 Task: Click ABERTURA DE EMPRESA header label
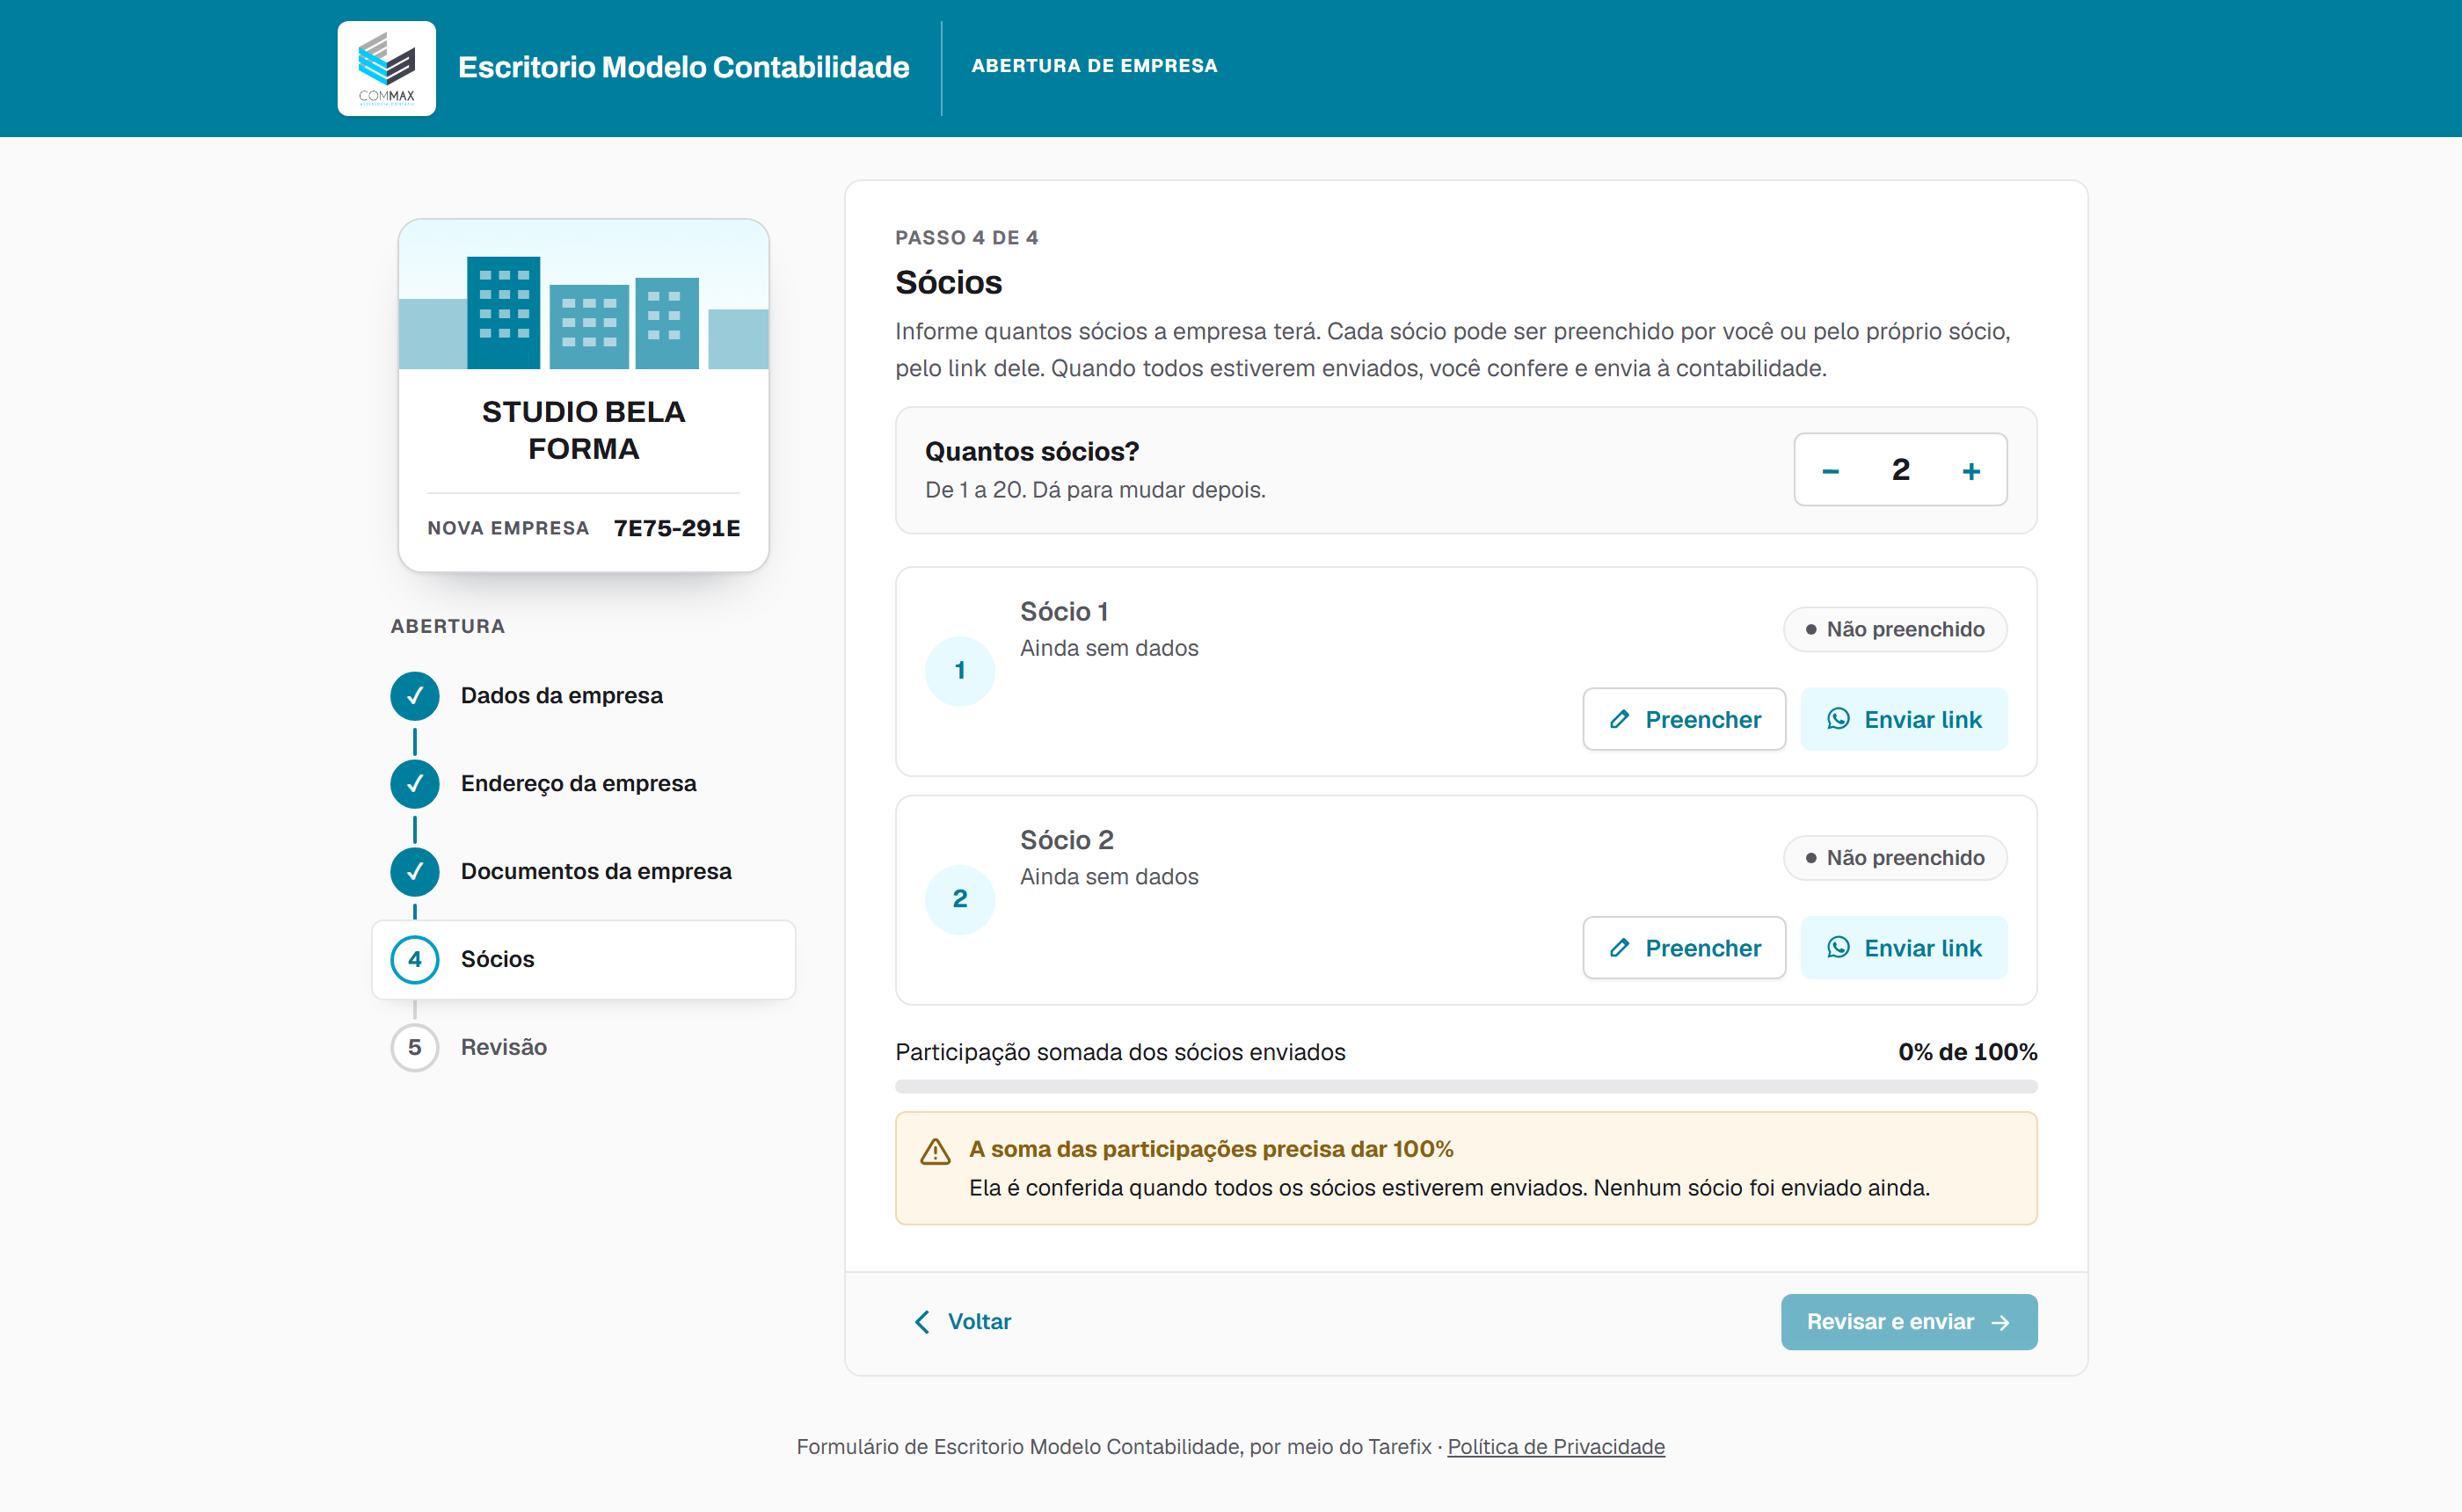(1094, 66)
